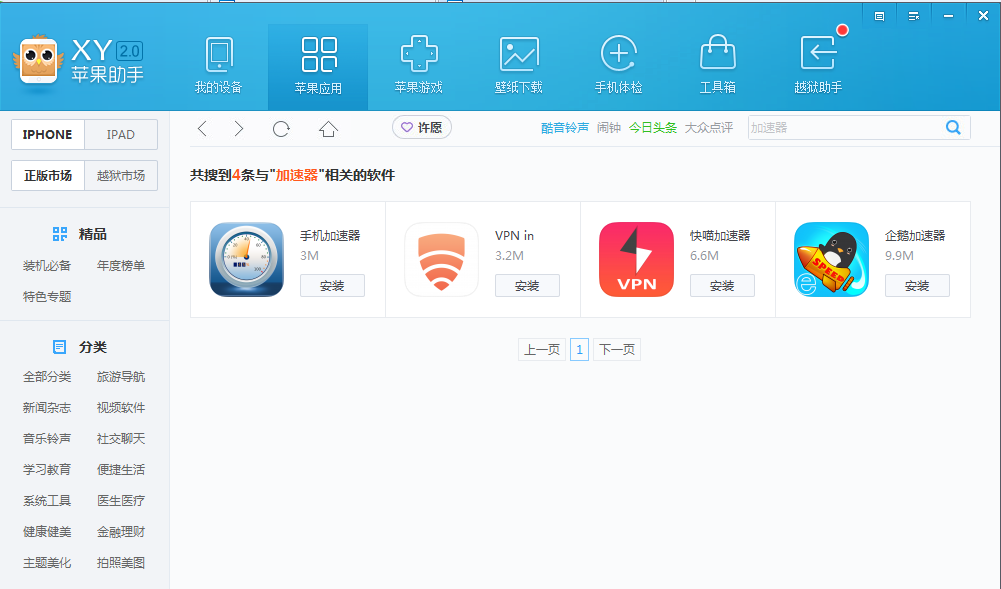Open 特色专题 featured topics

click(47, 297)
